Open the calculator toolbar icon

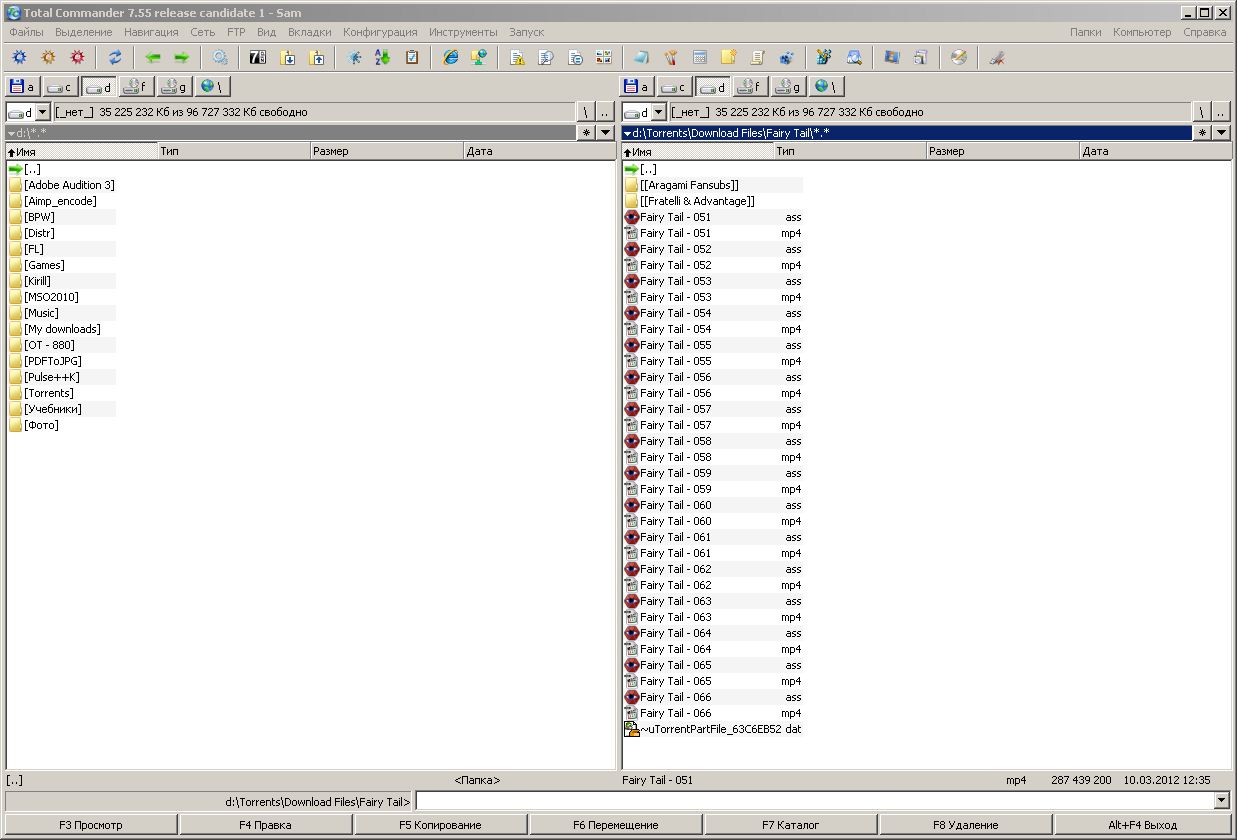tap(700, 58)
